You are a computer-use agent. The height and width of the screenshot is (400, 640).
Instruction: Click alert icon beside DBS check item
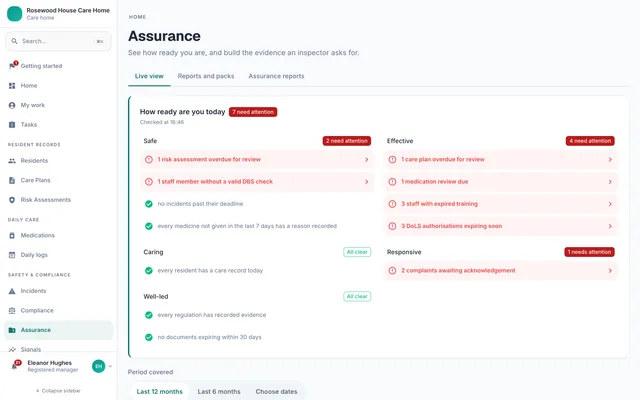149,182
